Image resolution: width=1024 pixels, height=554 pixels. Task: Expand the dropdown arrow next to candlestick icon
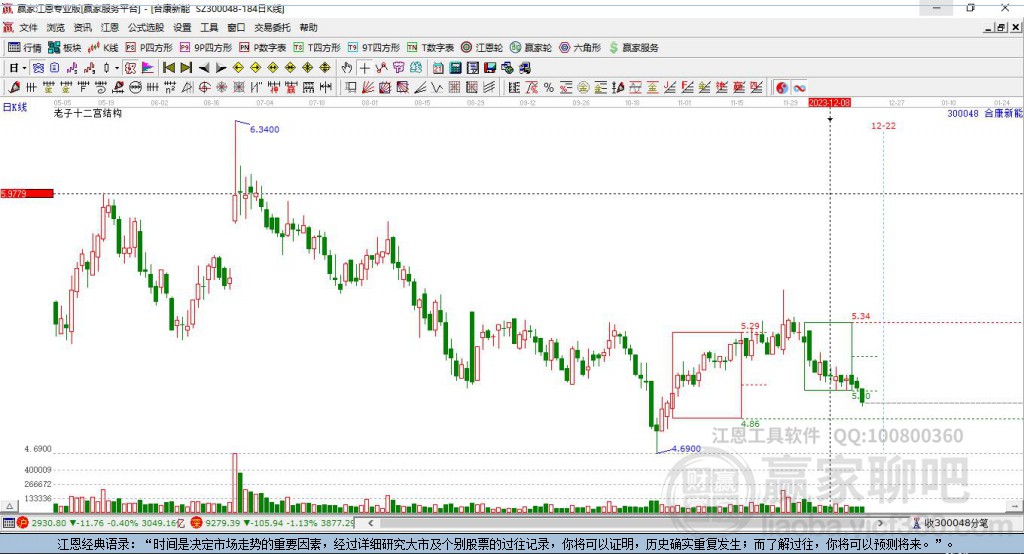117,68
